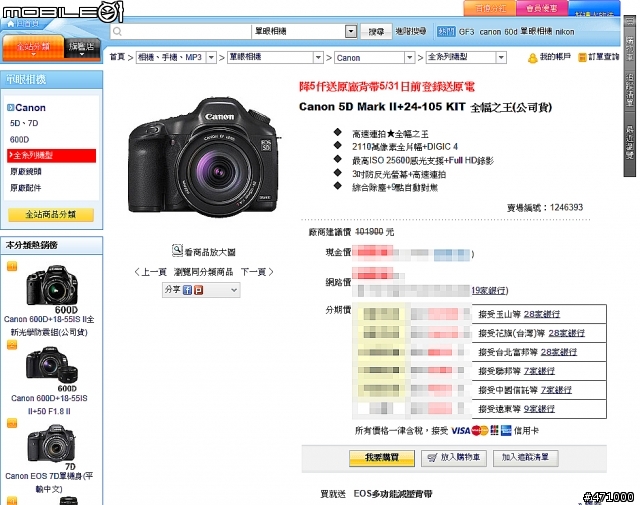Open 28家銀行 link in 玉山 row
Viewport: 640px width, 505px height.
542,314
